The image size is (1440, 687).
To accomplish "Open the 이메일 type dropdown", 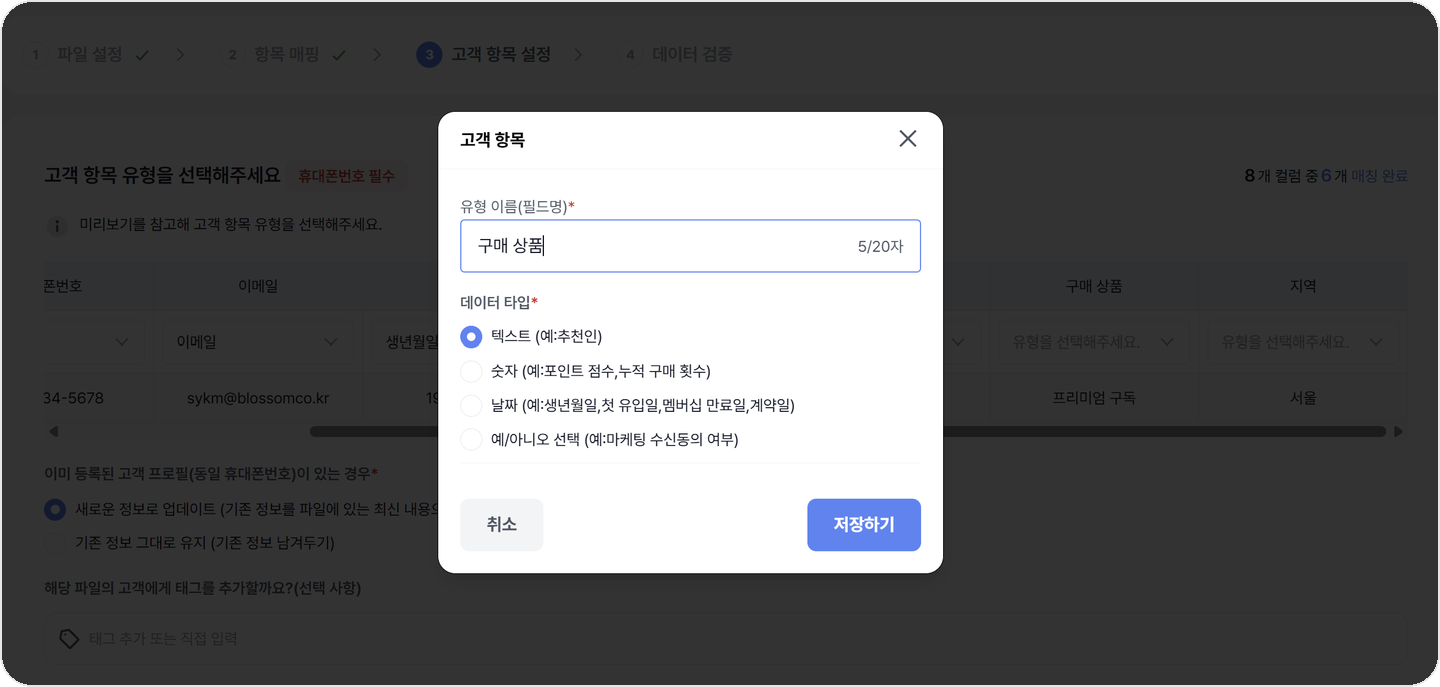I will pos(258,342).
